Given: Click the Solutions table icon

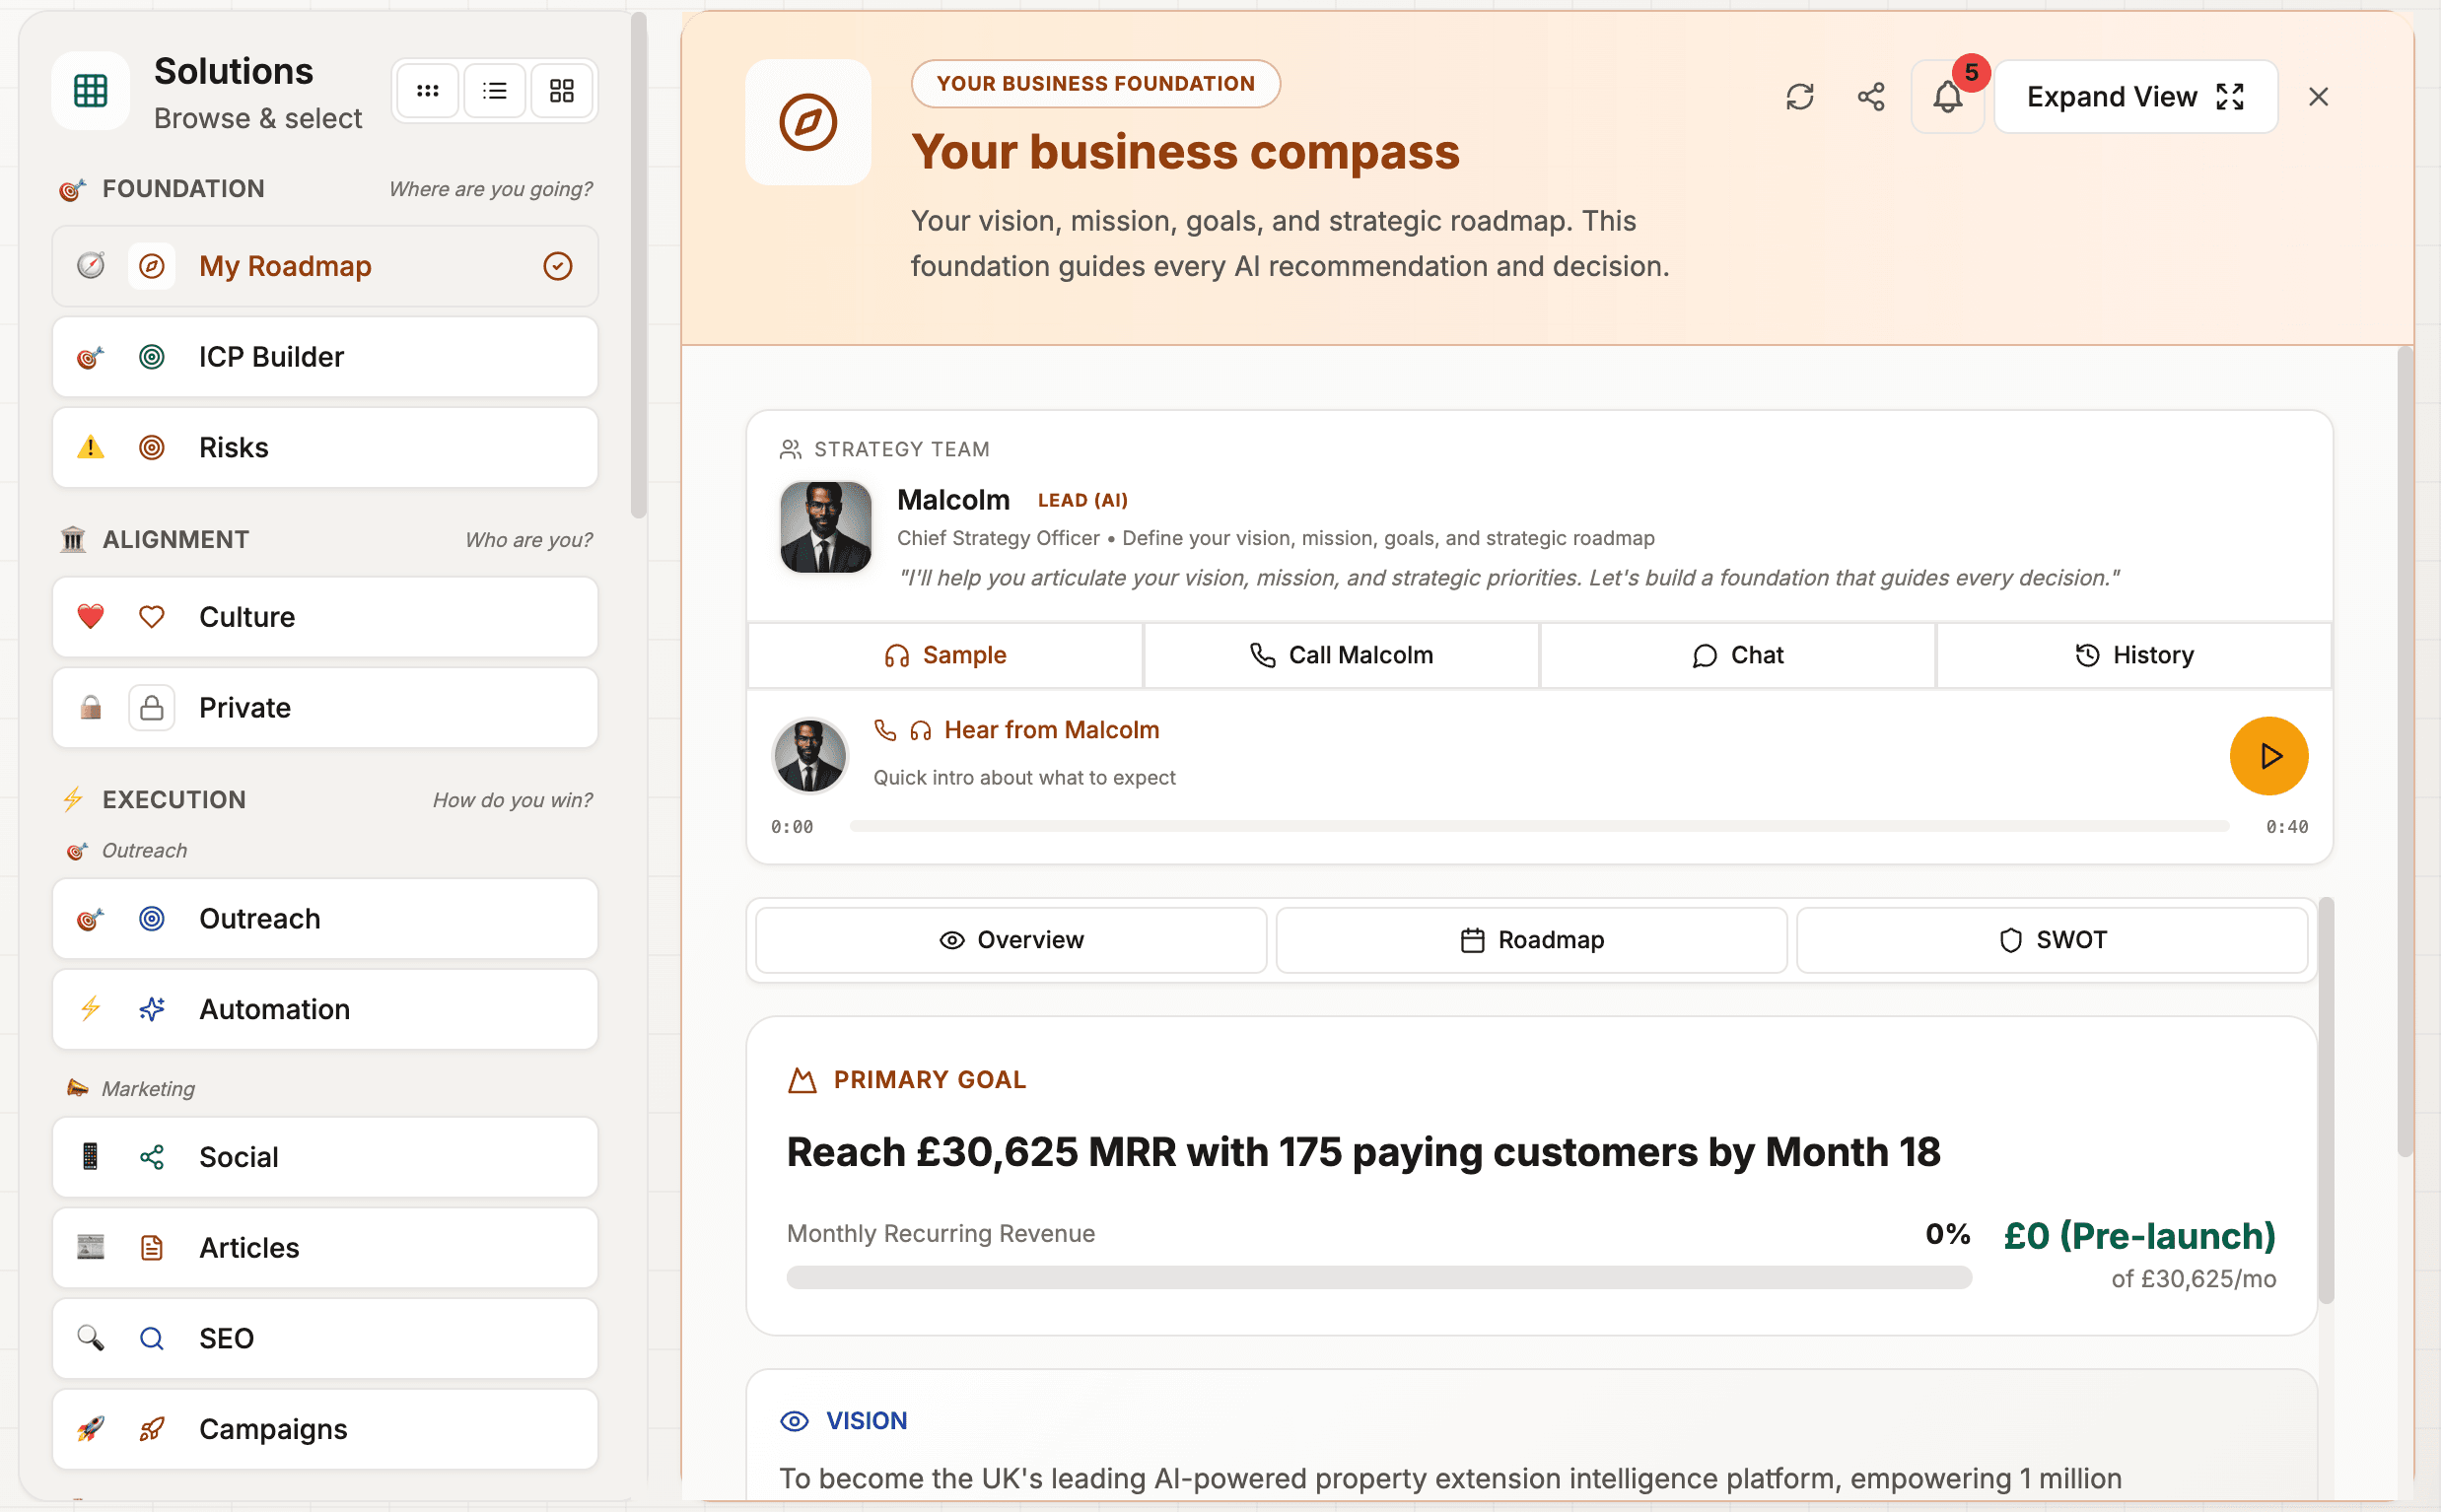Looking at the screenshot, I should pyautogui.click(x=90, y=91).
